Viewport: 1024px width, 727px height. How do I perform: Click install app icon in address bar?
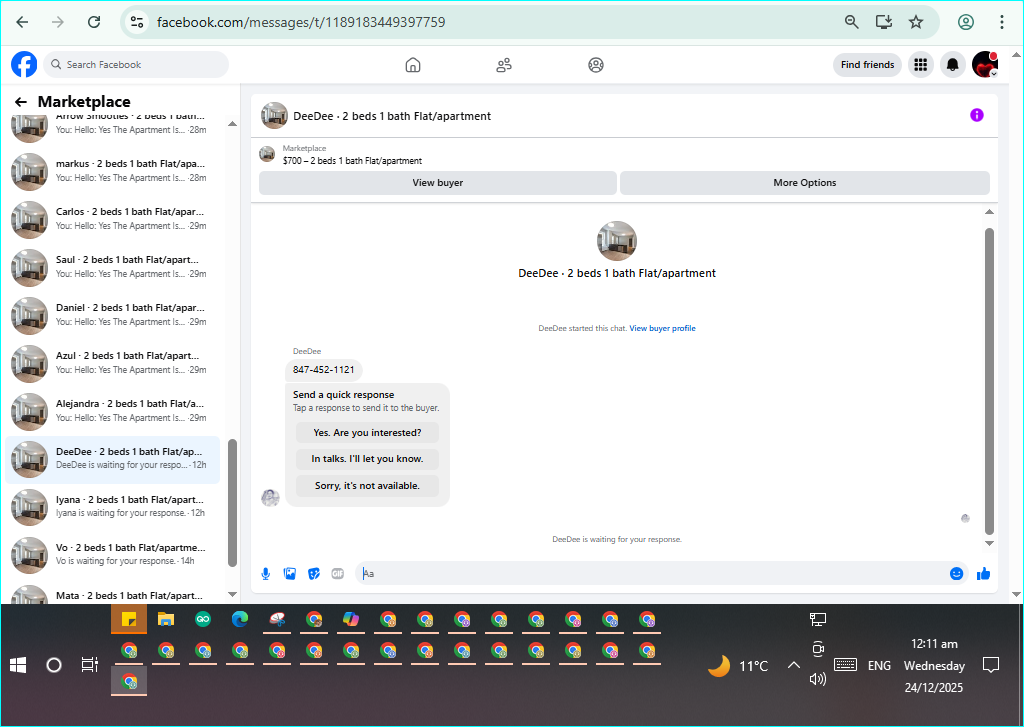pos(884,22)
